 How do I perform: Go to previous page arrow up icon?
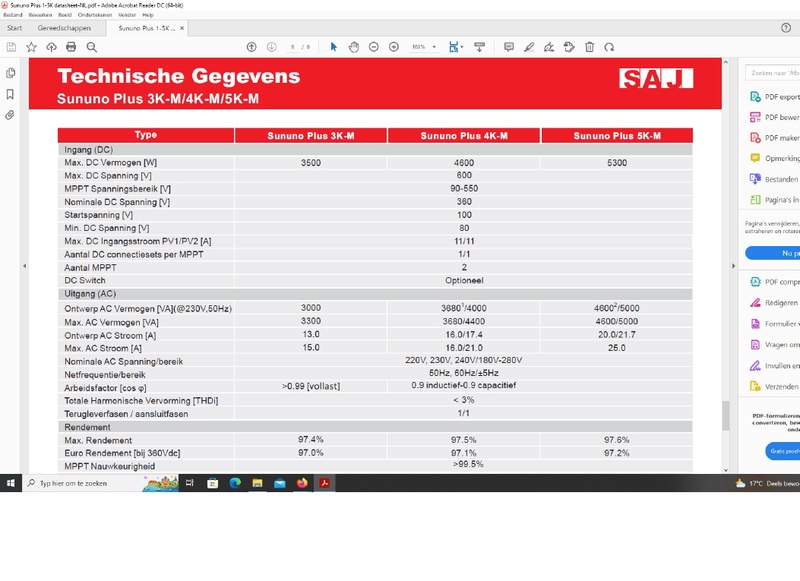(252, 47)
